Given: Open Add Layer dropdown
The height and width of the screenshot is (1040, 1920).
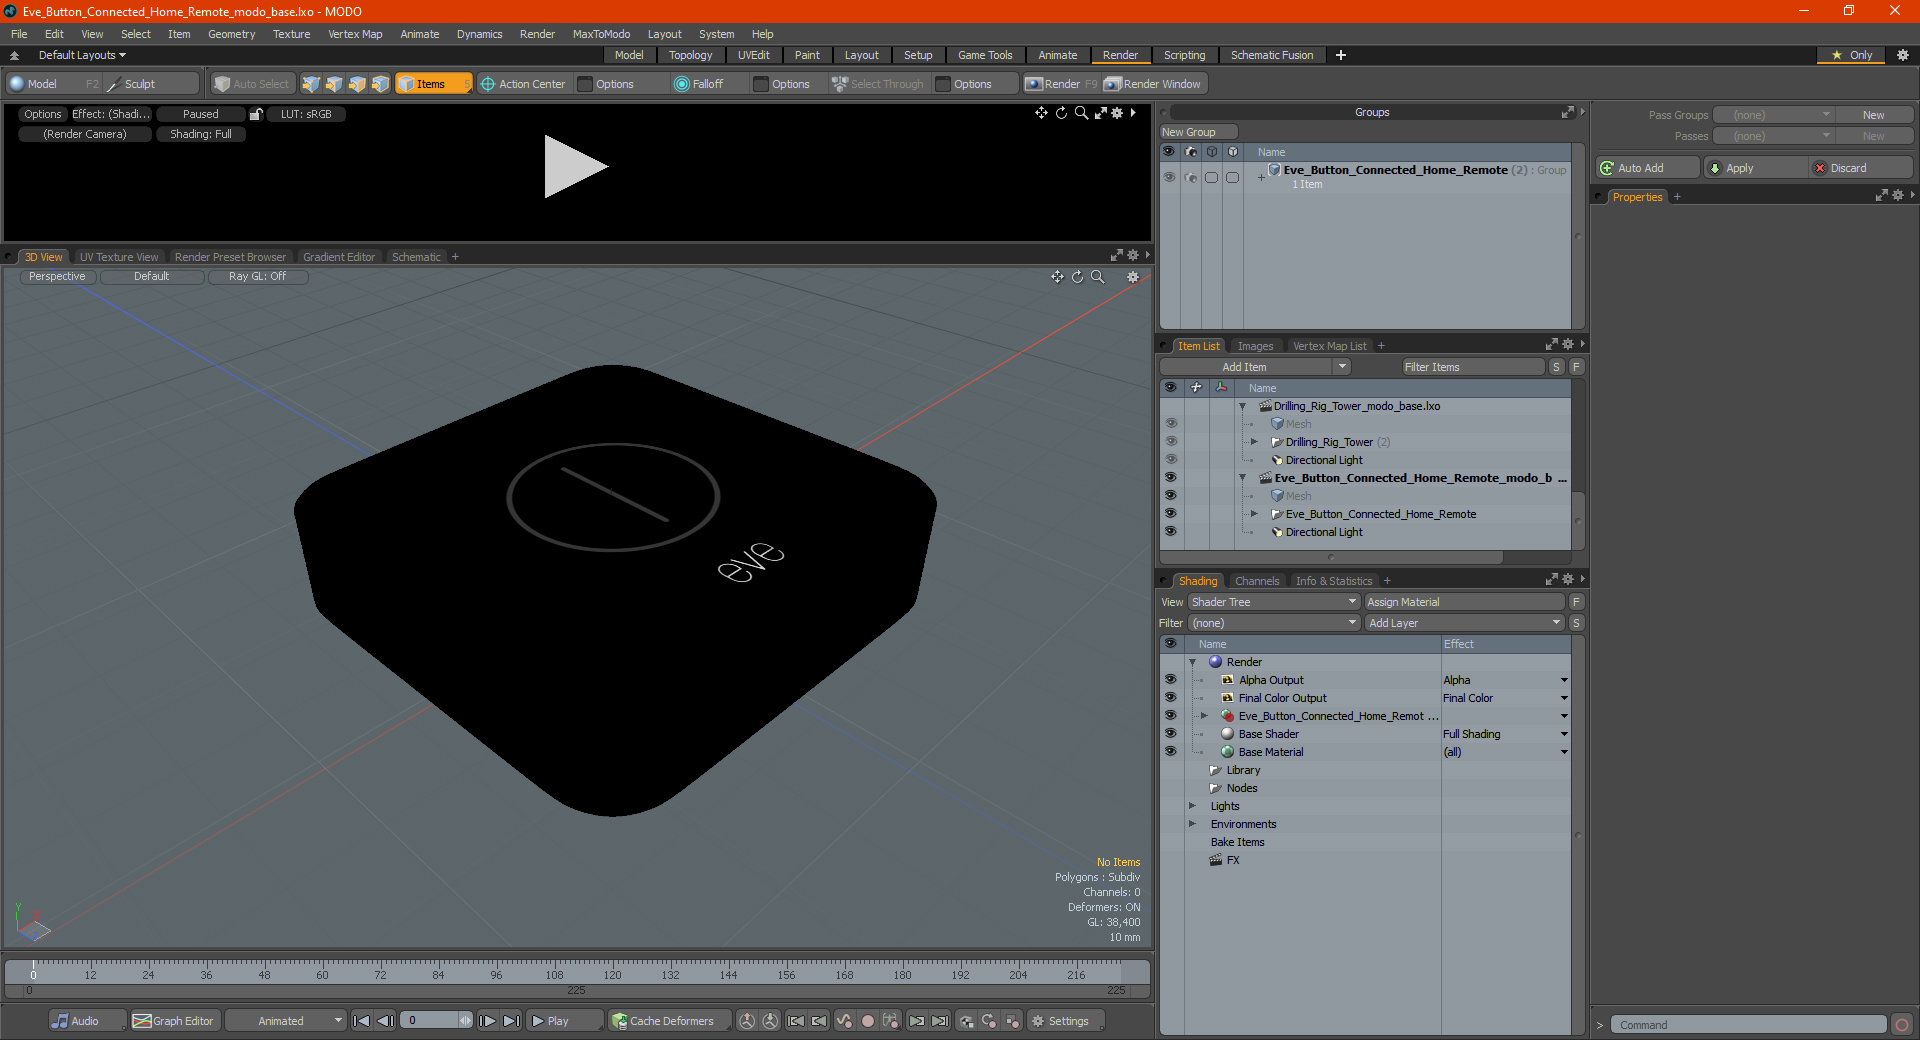Looking at the screenshot, I should tap(1464, 623).
